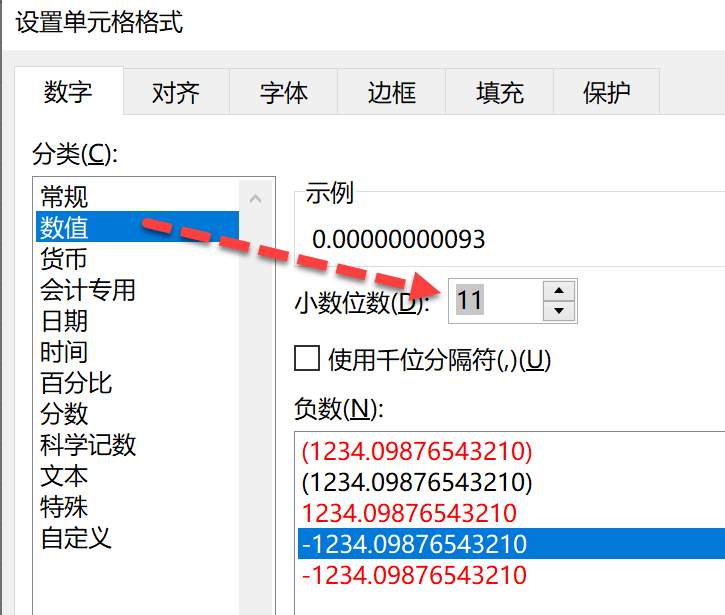Select highlighted -1234.09876543210 negative format
Screen dimensions: 725x615
point(511,543)
